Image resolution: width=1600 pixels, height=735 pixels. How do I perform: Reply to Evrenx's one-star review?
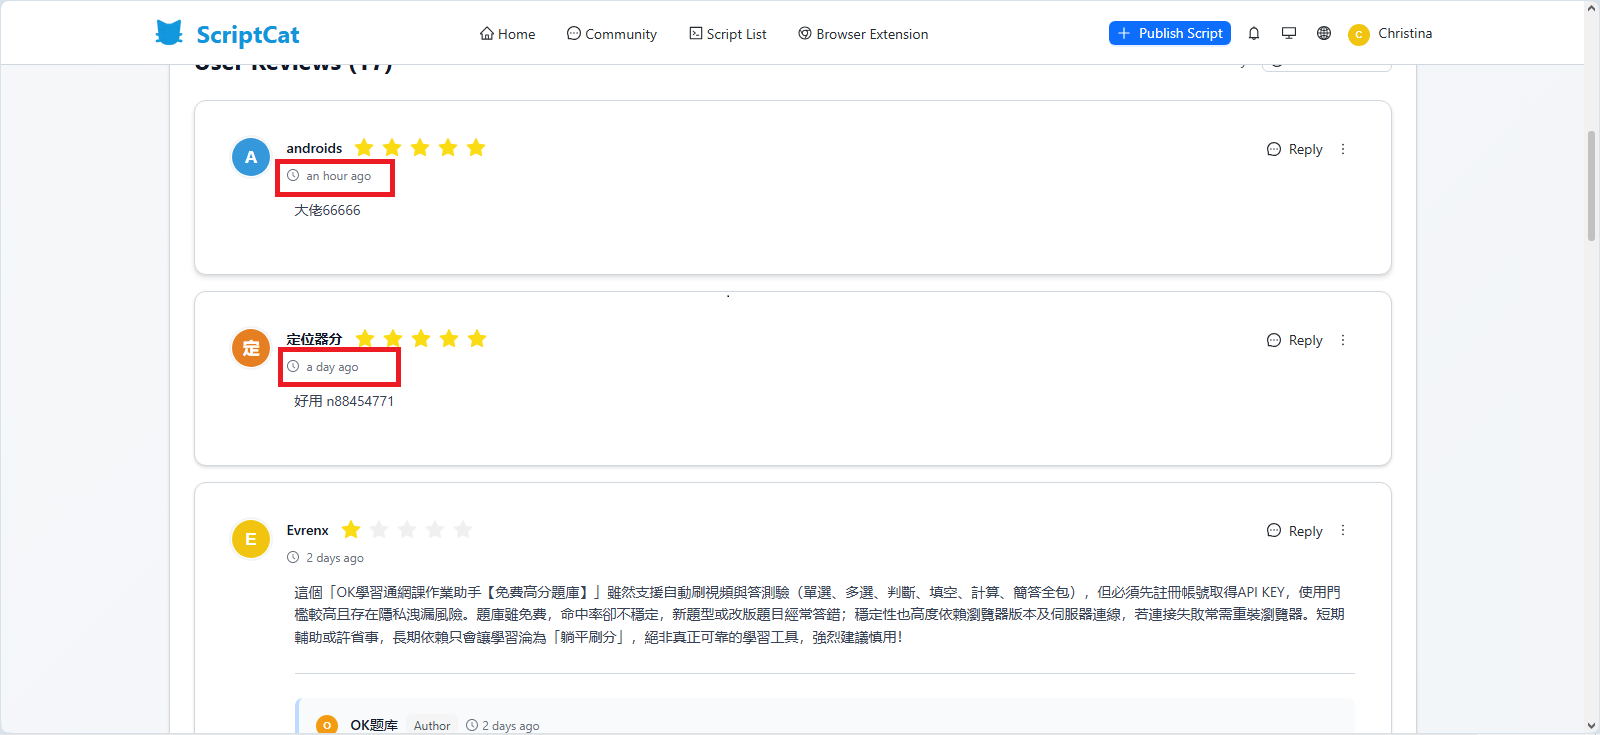tap(1295, 531)
